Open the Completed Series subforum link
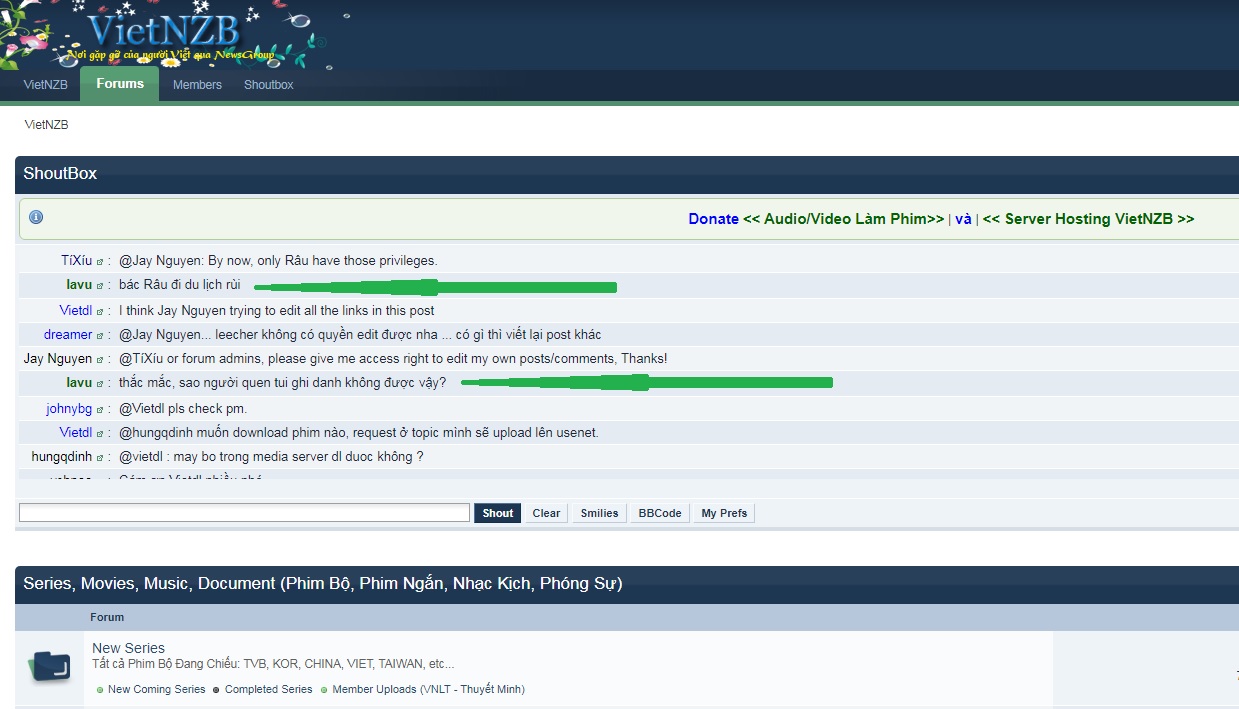Image resolution: width=1239 pixels, height=709 pixels. click(268, 689)
